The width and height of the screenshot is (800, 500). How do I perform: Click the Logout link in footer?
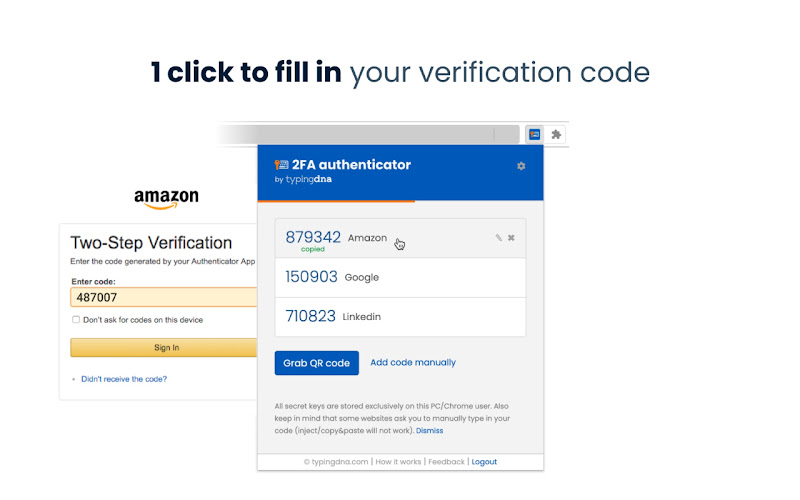coord(484,462)
